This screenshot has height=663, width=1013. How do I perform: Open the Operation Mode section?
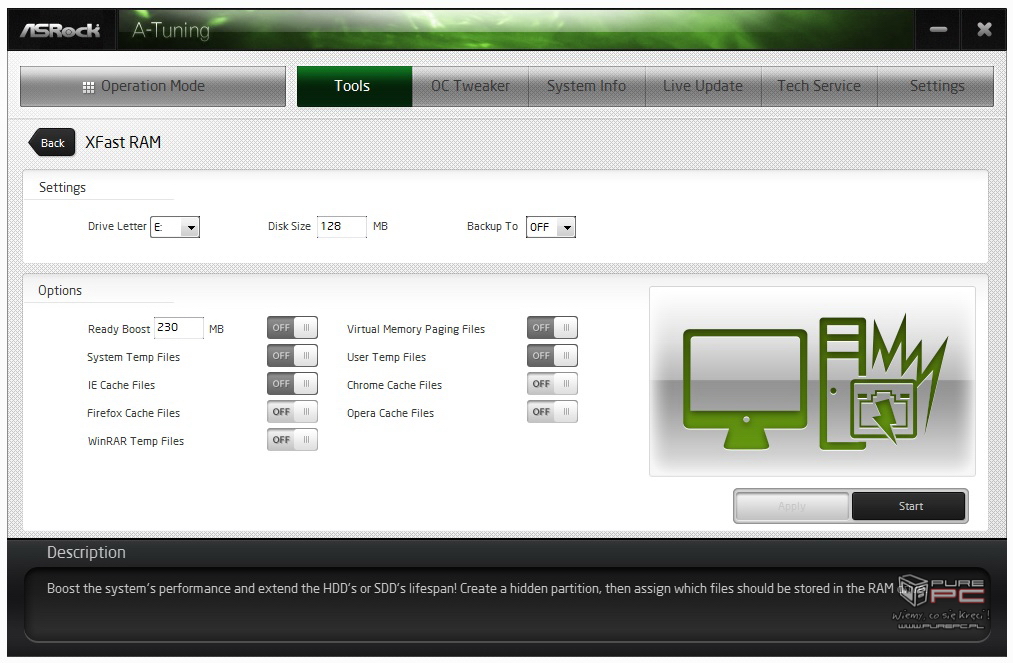coord(152,86)
